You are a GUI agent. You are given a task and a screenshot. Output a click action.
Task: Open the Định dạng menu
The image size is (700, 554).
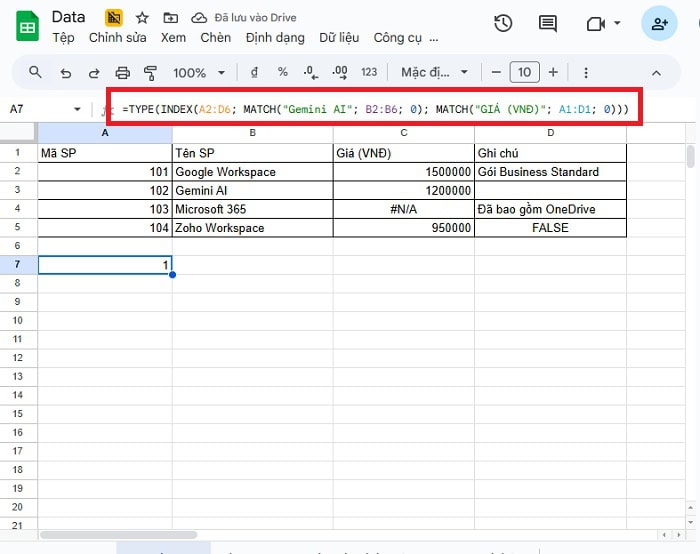(275, 38)
